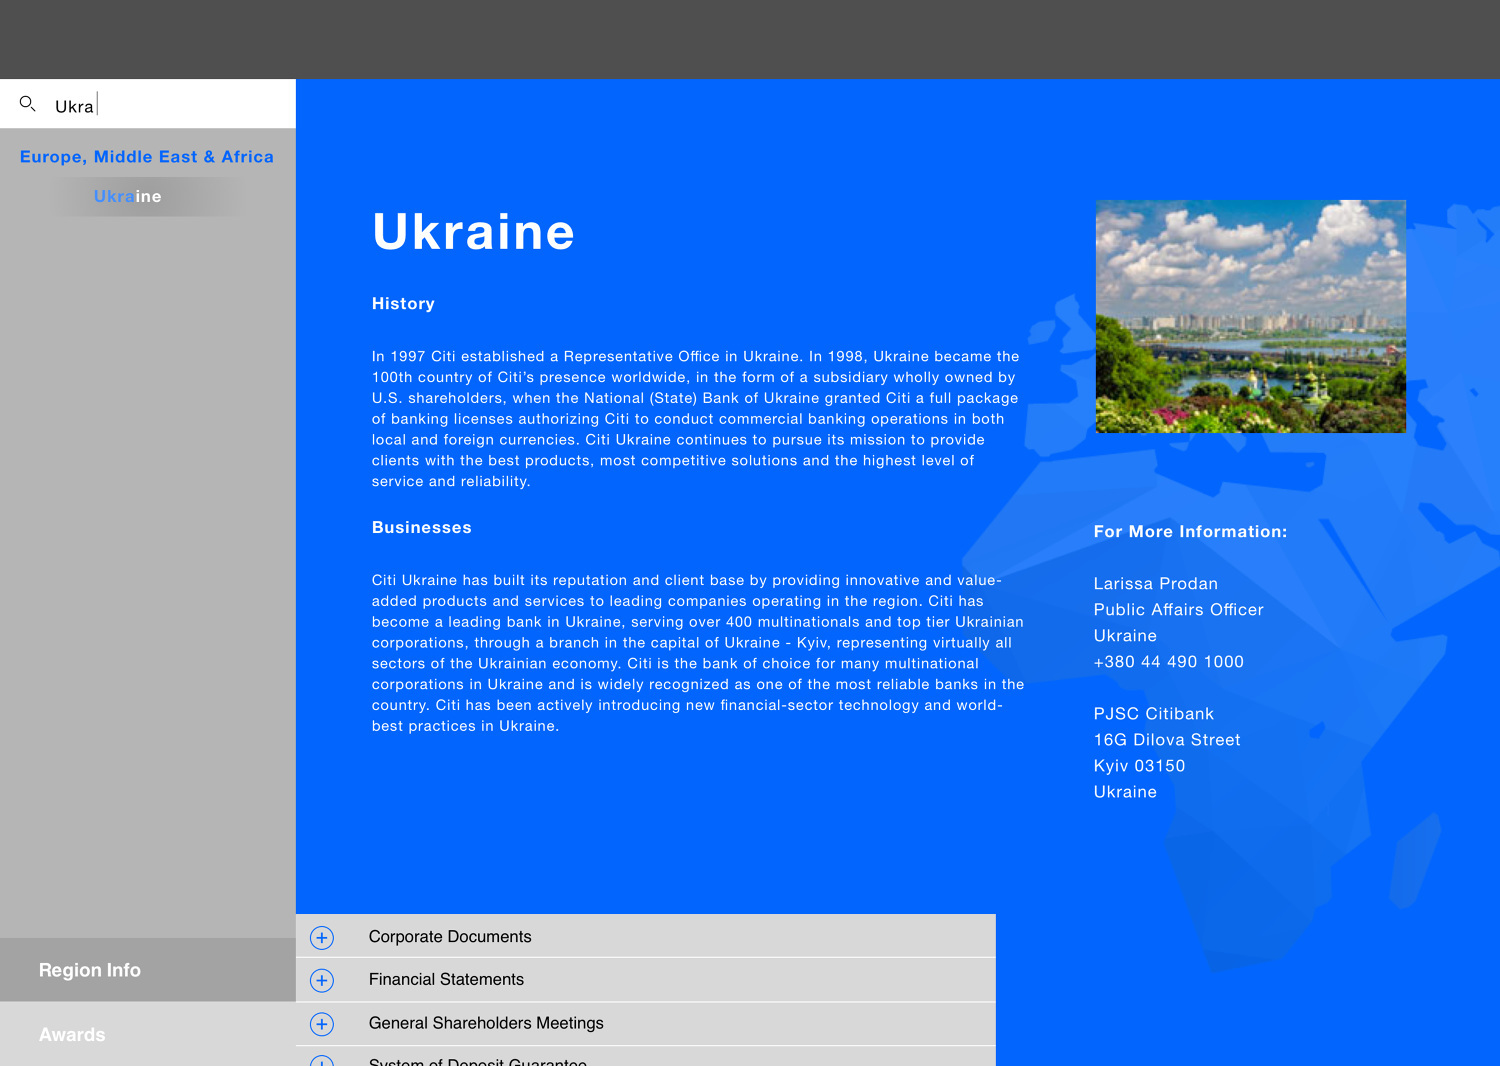The width and height of the screenshot is (1500, 1066).
Task: Switch to the Awards tab
Action: pyautogui.click(x=148, y=1034)
